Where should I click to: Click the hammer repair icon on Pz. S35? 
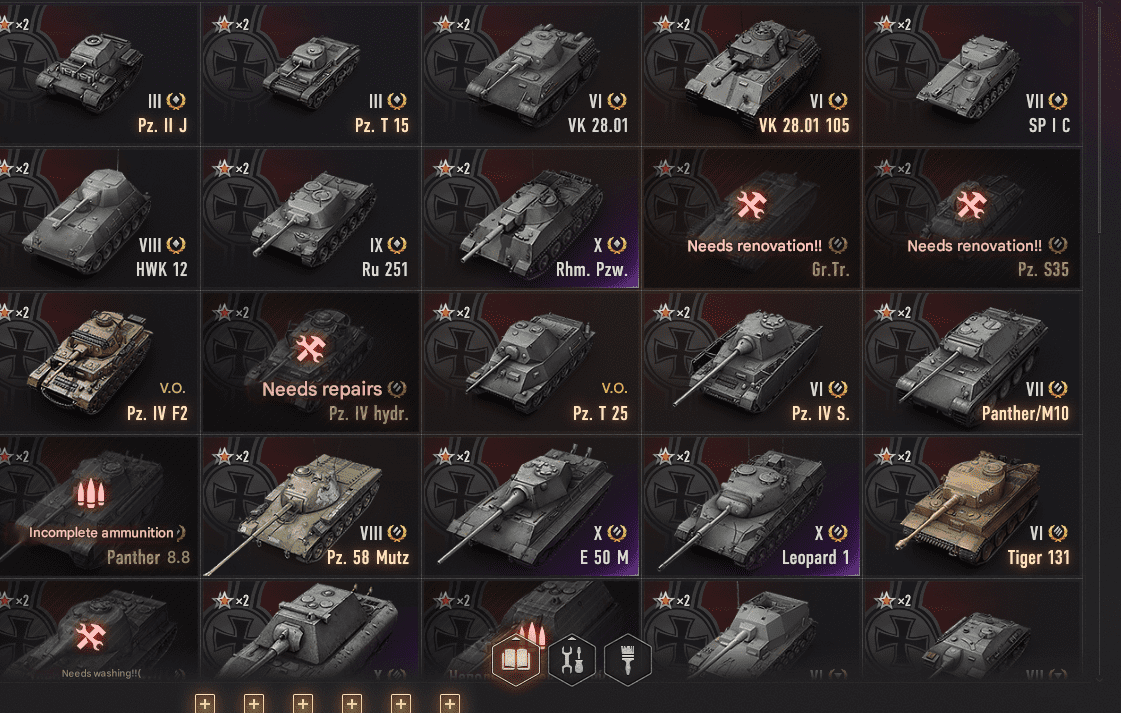pos(972,205)
